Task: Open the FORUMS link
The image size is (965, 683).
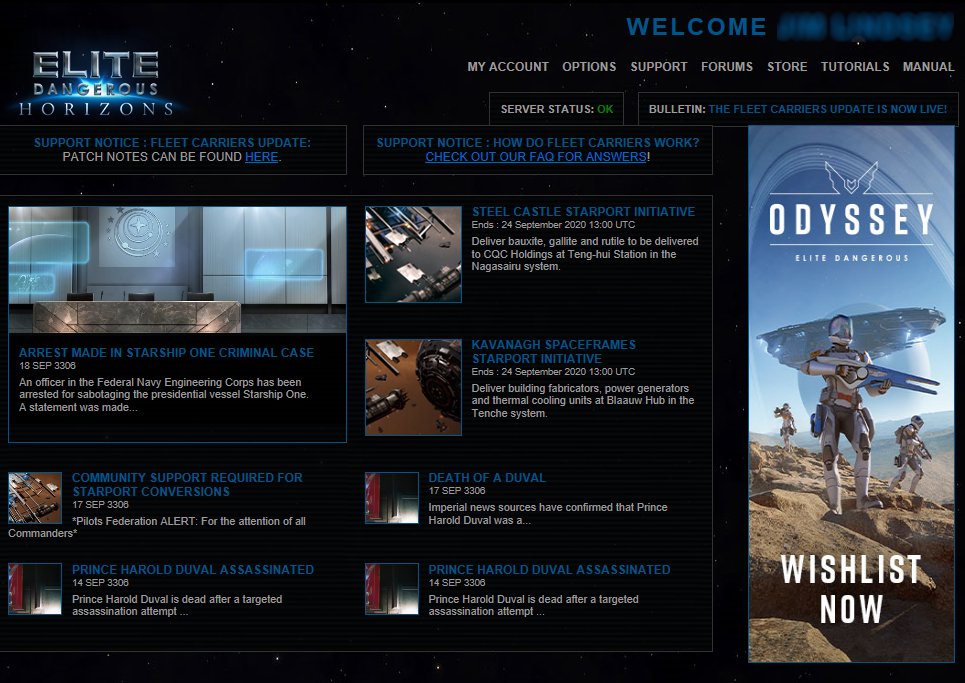Action: pos(727,66)
